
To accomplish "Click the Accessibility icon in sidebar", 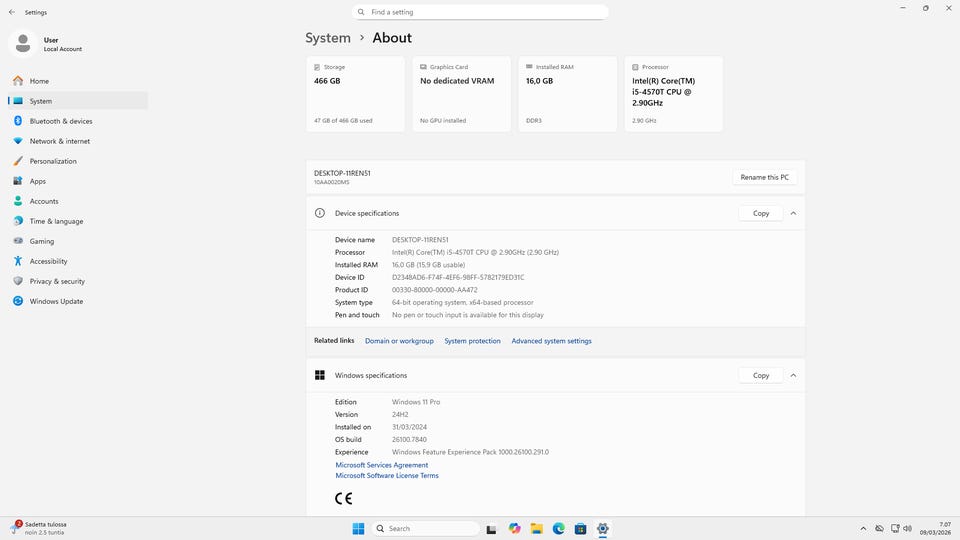I will coord(18,261).
